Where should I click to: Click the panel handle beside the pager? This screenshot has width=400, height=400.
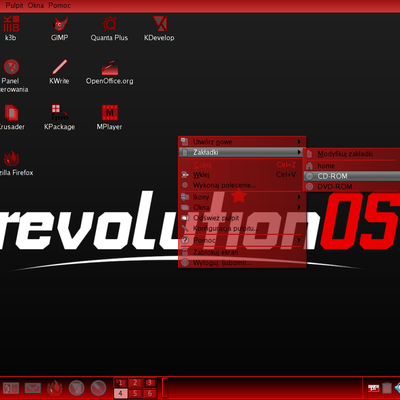165,388
